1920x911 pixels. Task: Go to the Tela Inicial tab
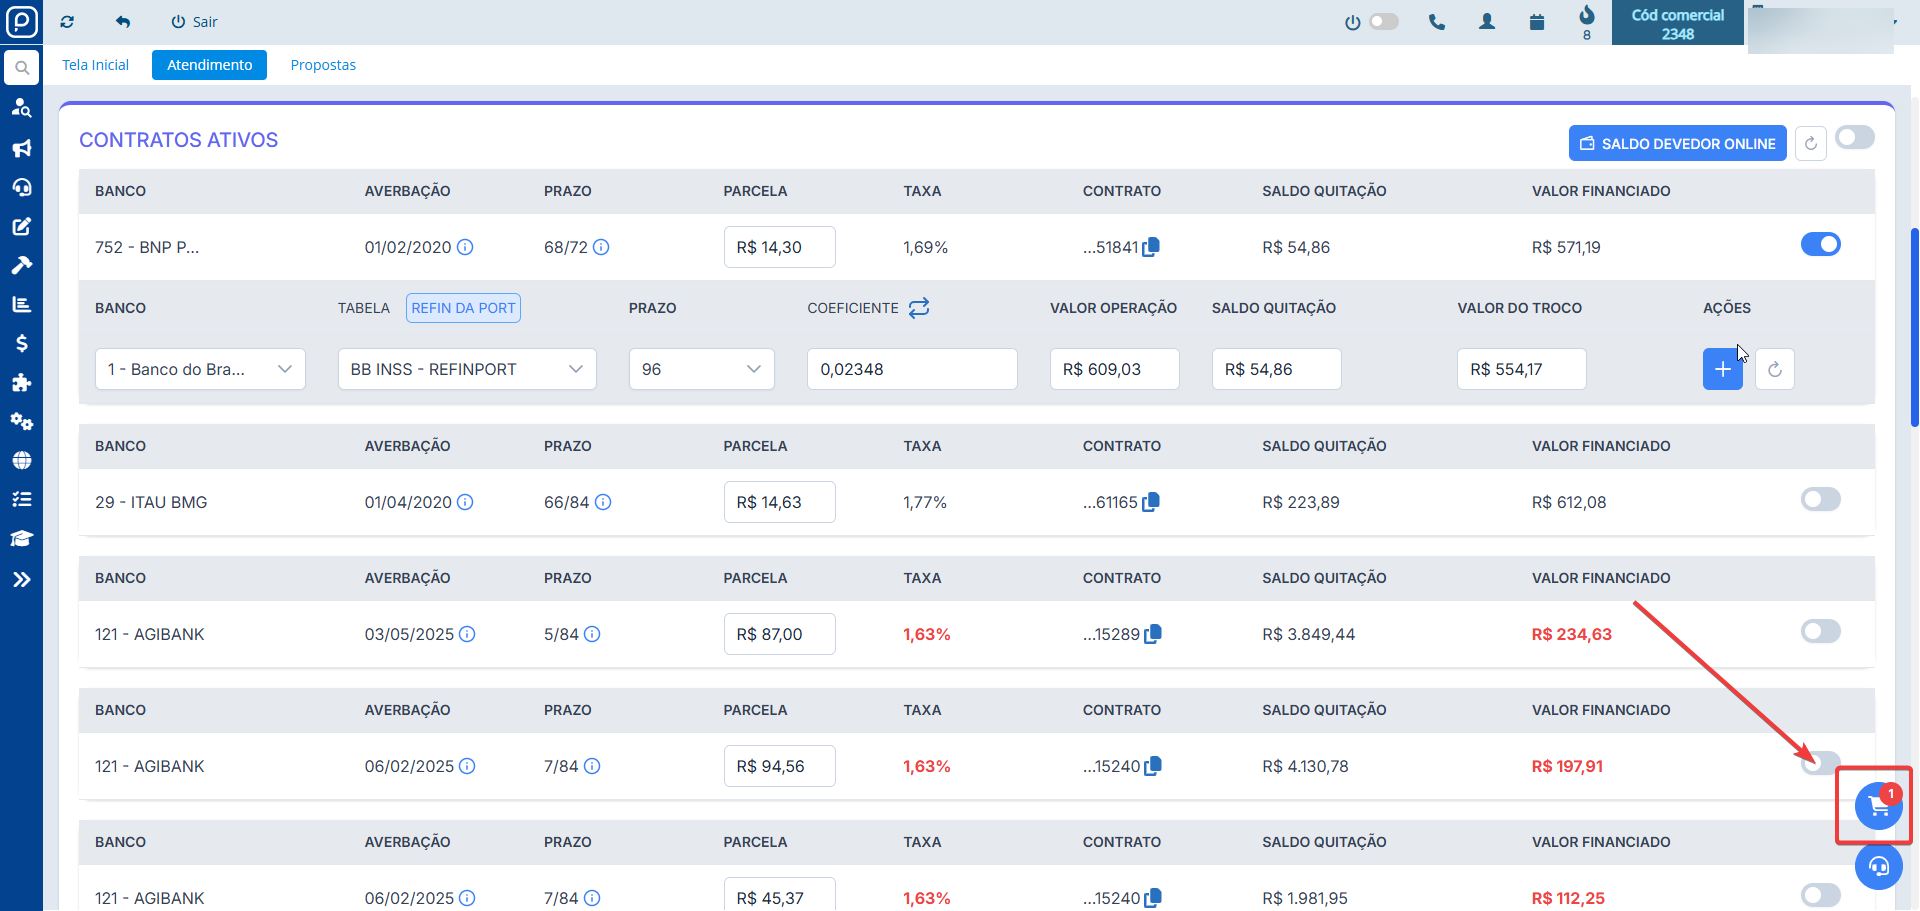coord(95,65)
